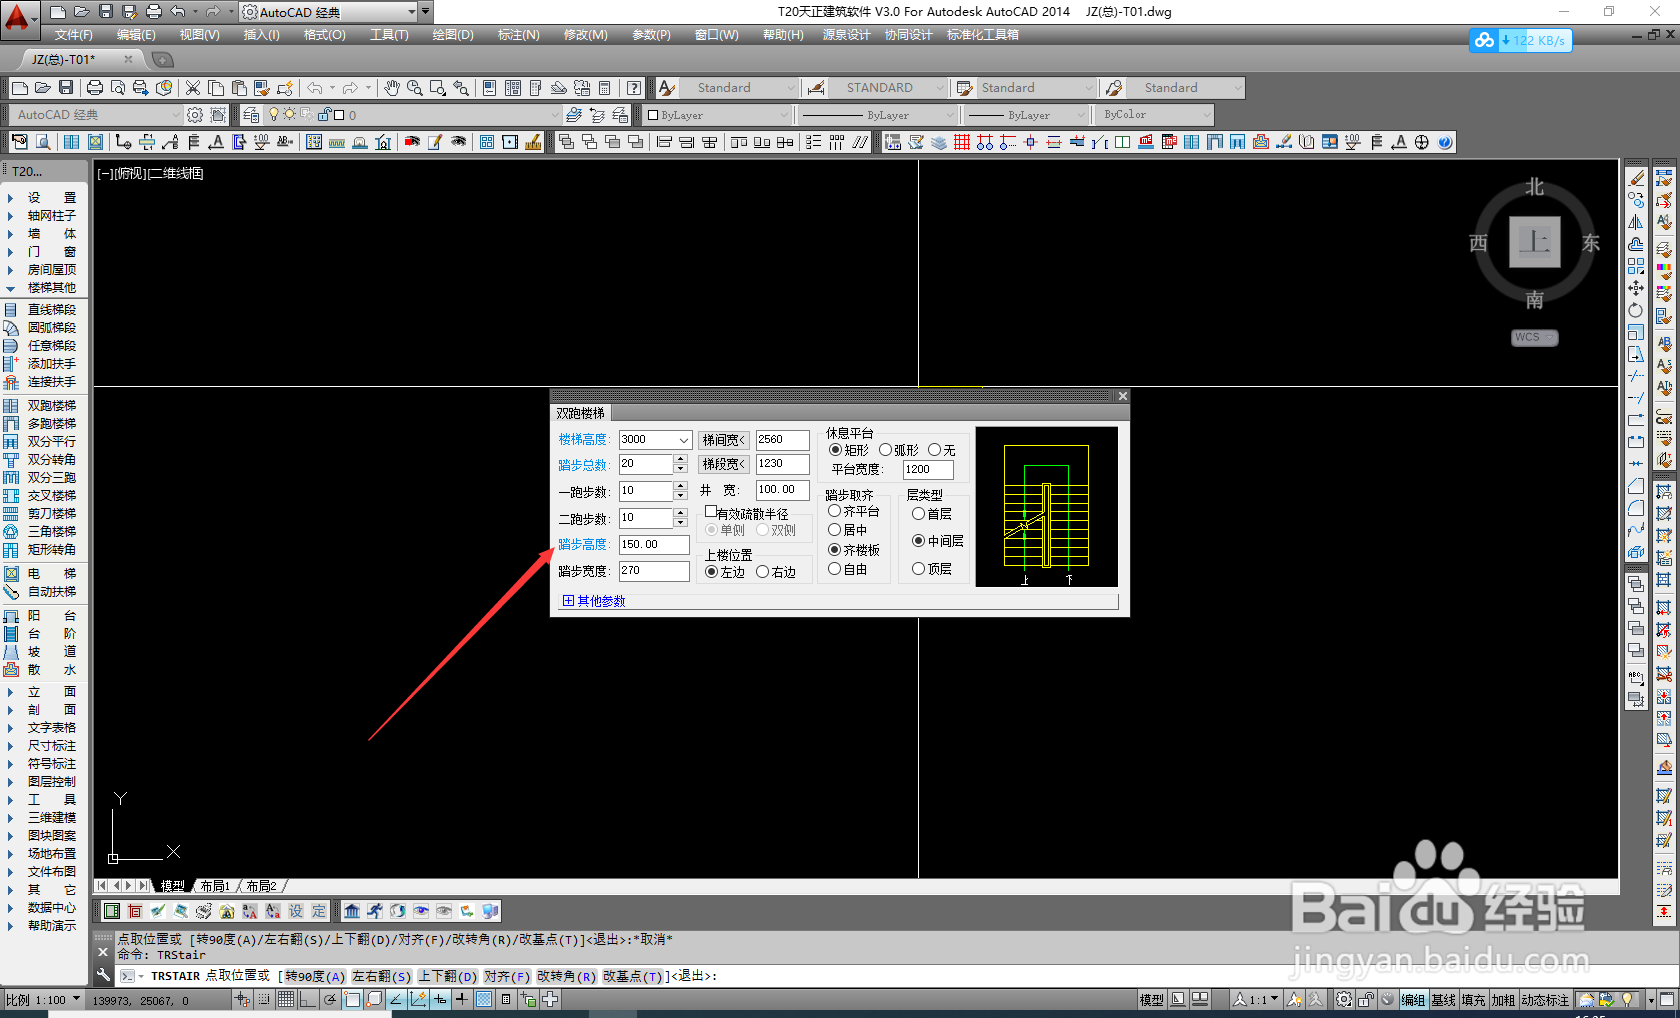Open the 绘图(D) menu
The width and height of the screenshot is (1680, 1018).
(453, 35)
